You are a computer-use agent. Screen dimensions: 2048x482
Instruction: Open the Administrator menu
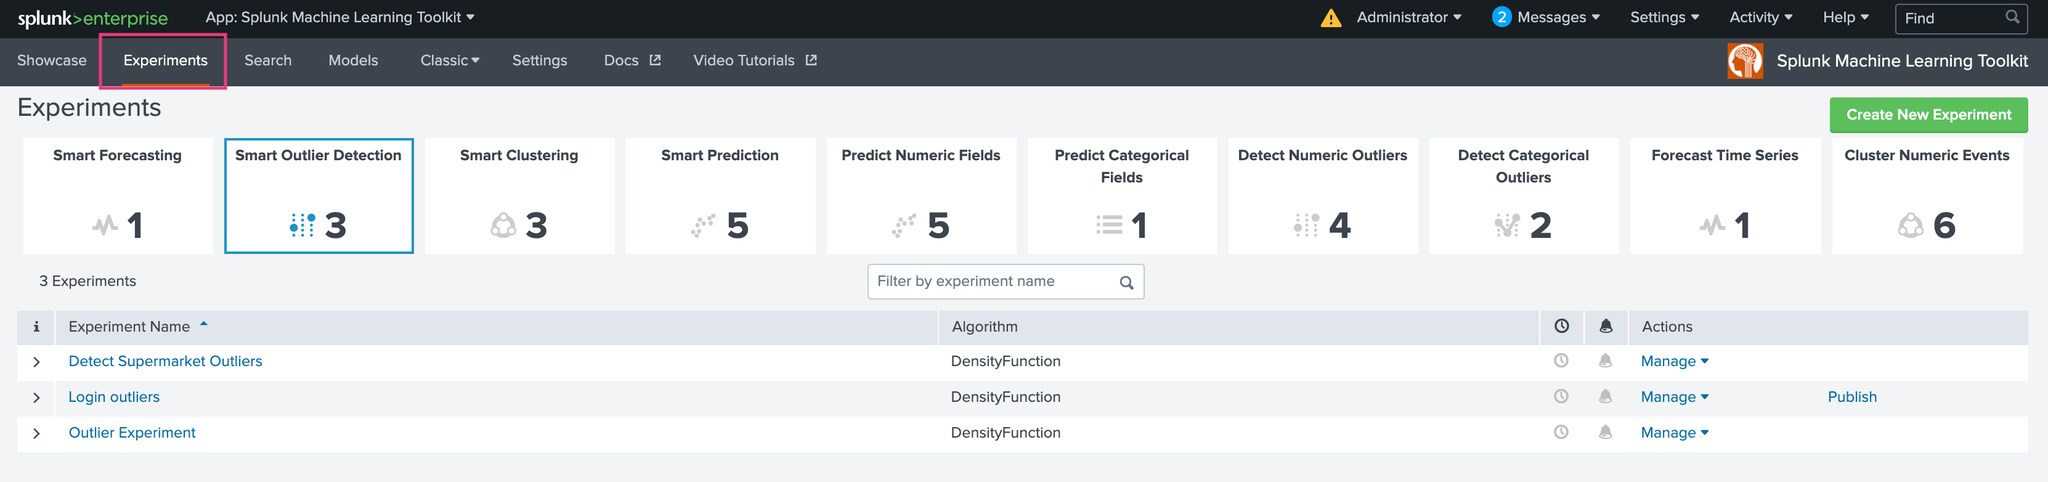coord(1409,17)
